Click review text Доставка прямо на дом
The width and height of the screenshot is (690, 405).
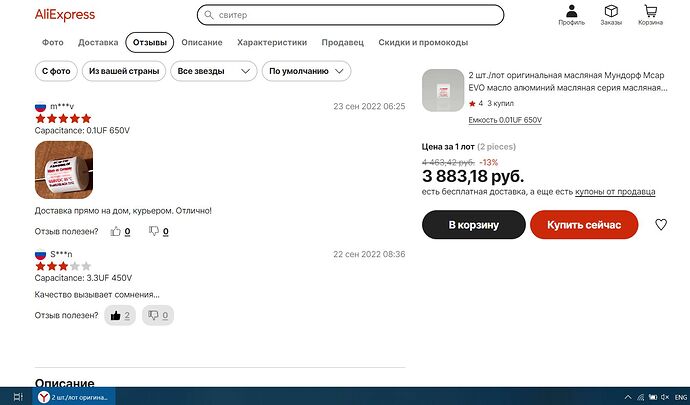point(123,211)
